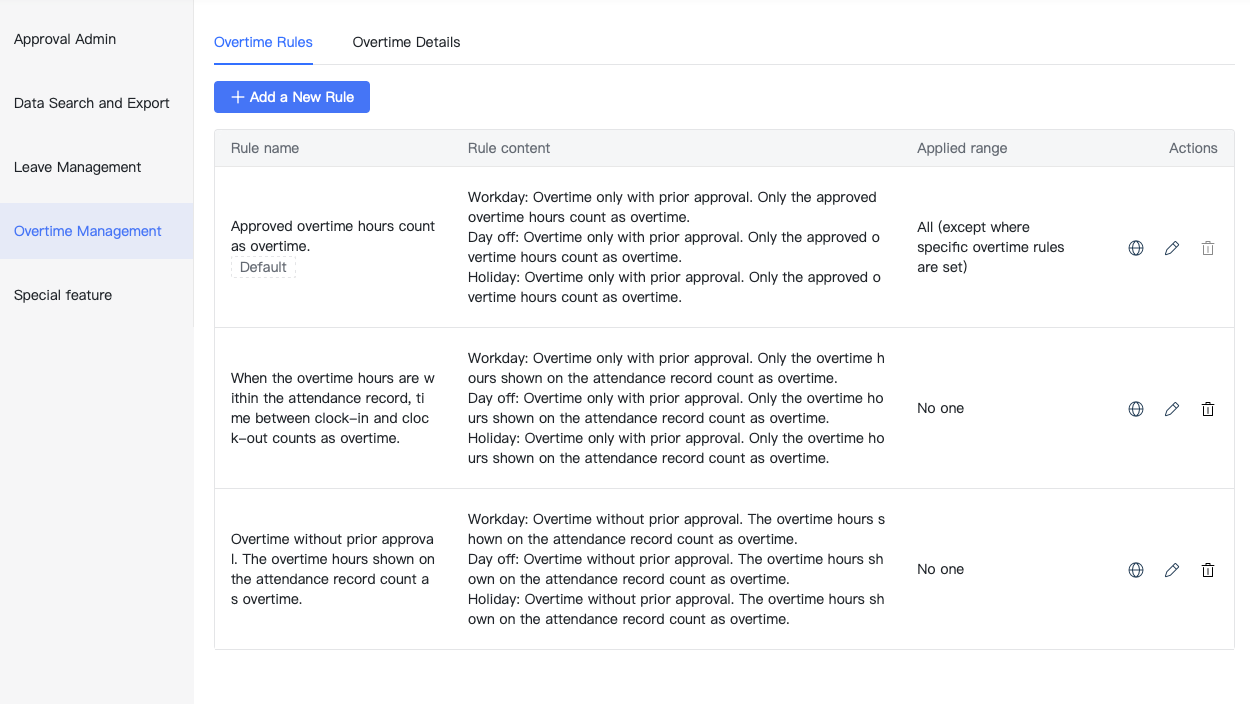Click the Default tag under first rule
The height and width of the screenshot is (704, 1250).
(x=263, y=267)
